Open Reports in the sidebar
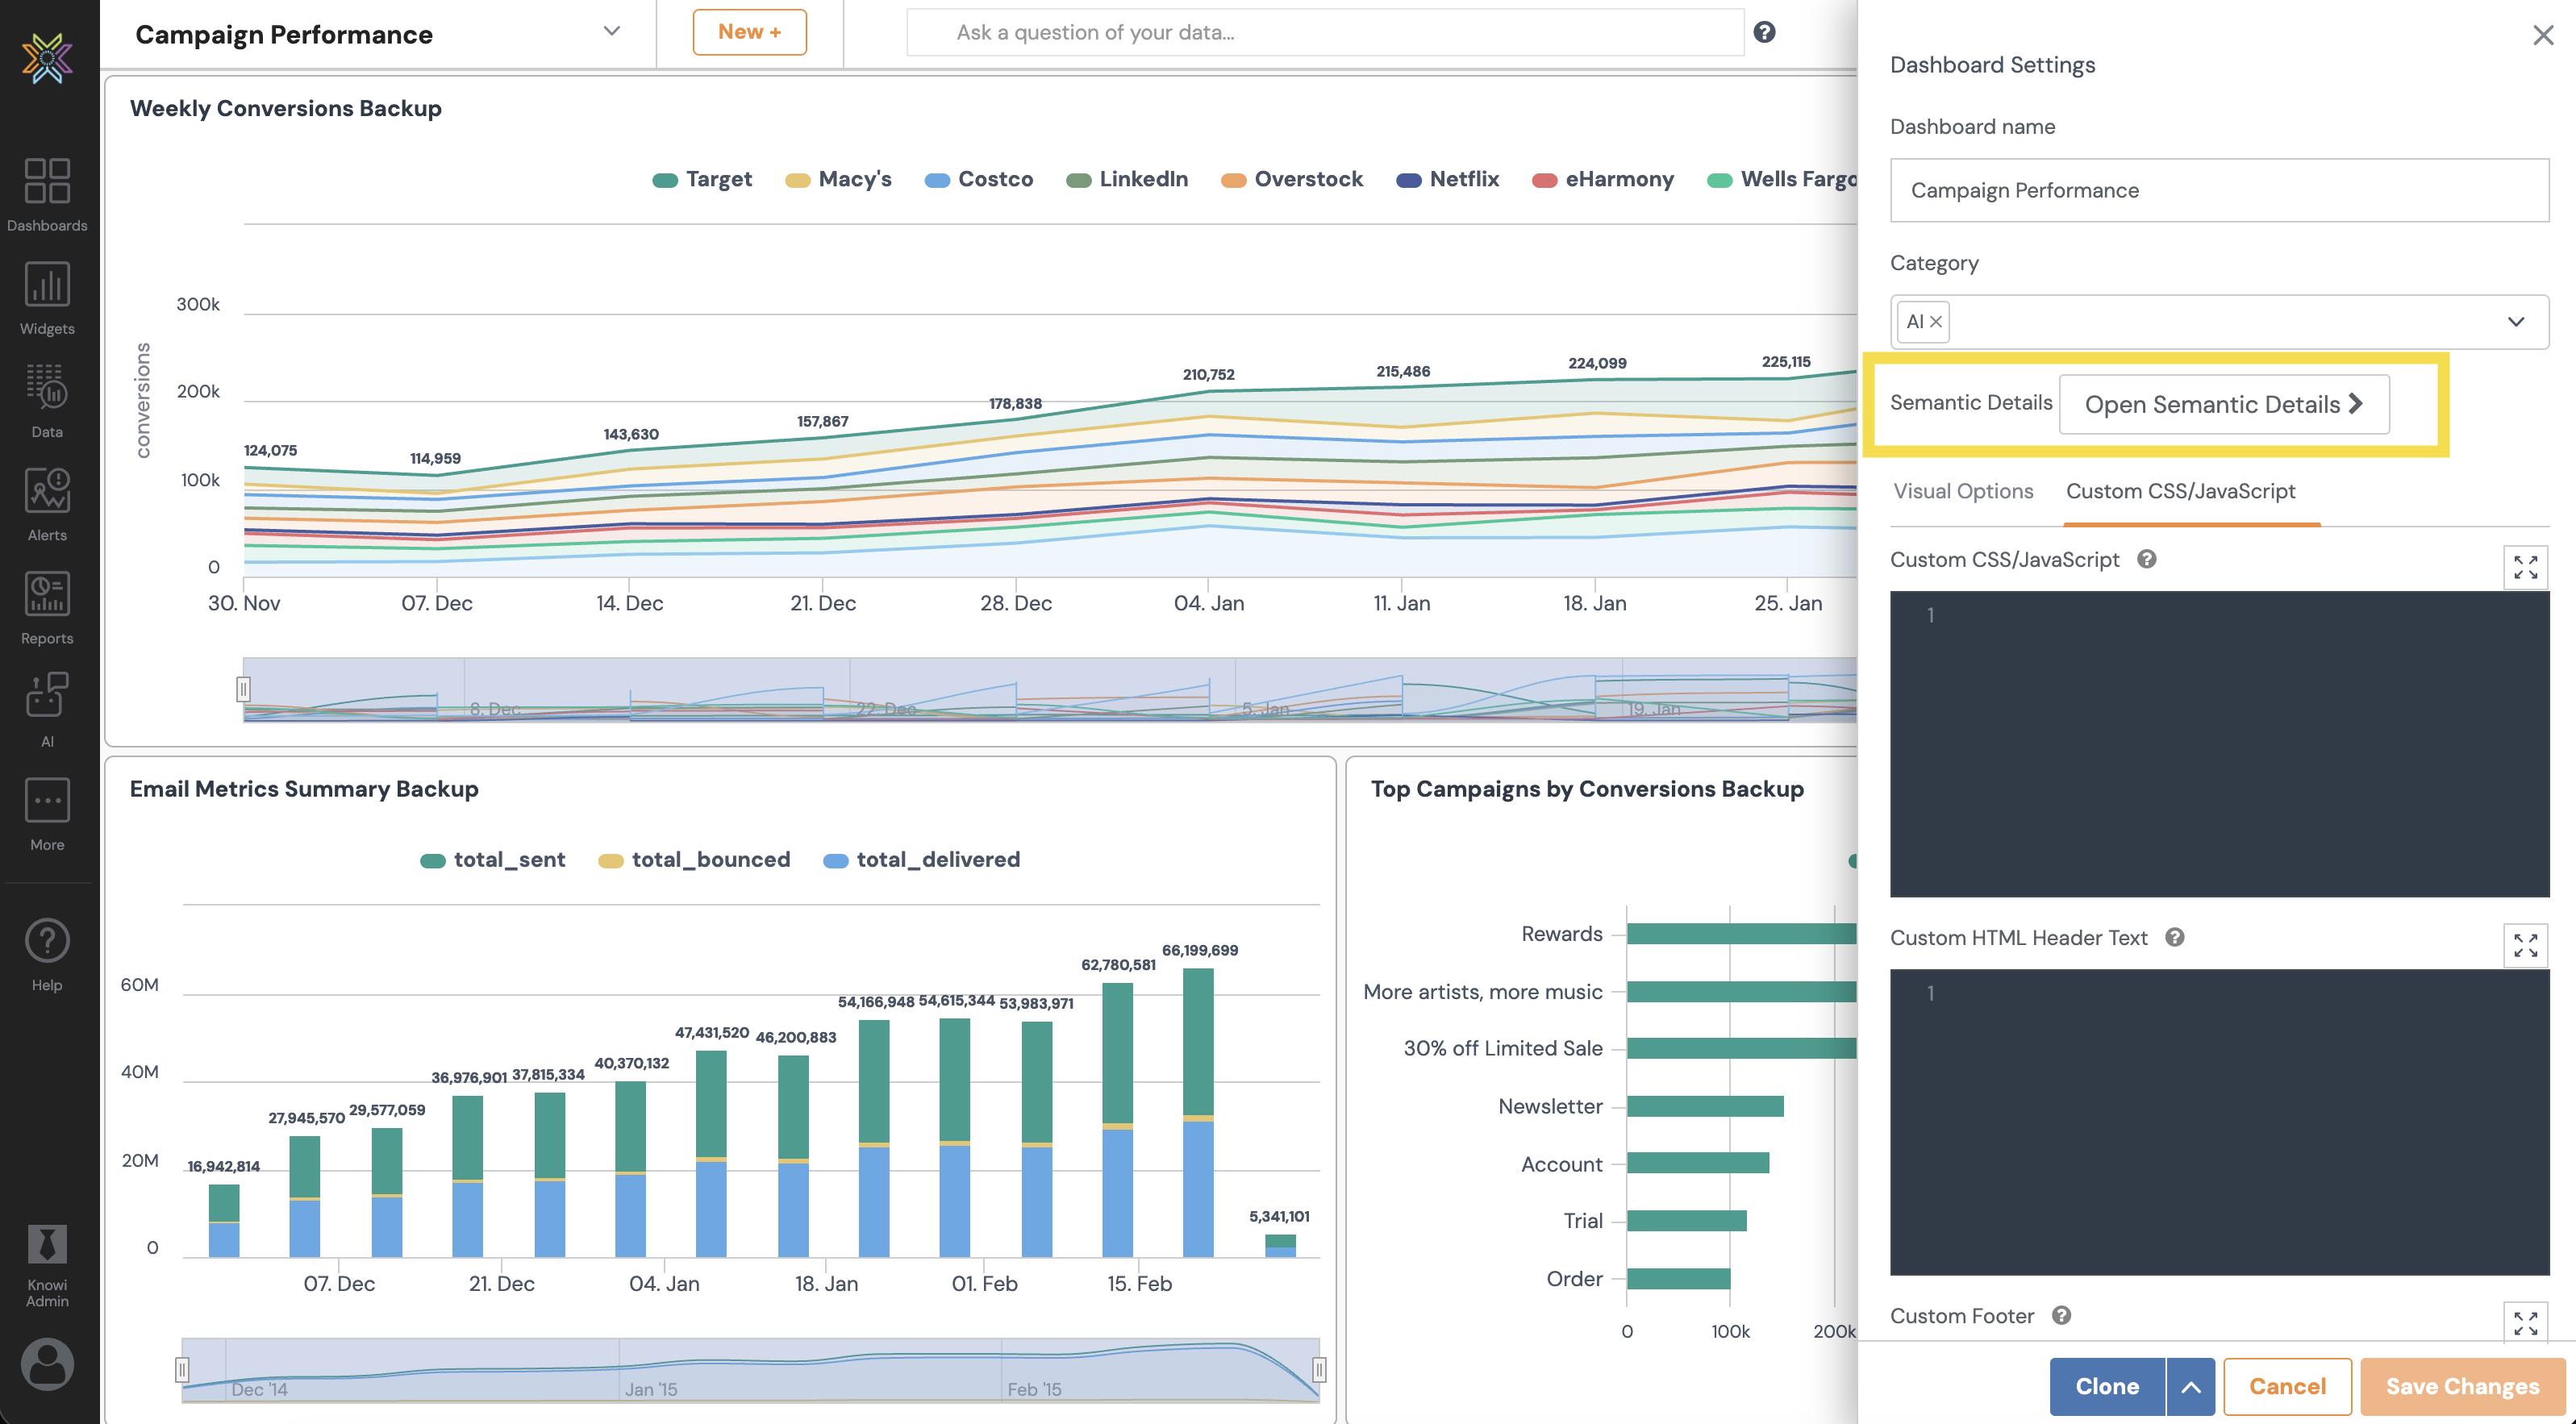2576x1424 pixels. click(x=47, y=607)
